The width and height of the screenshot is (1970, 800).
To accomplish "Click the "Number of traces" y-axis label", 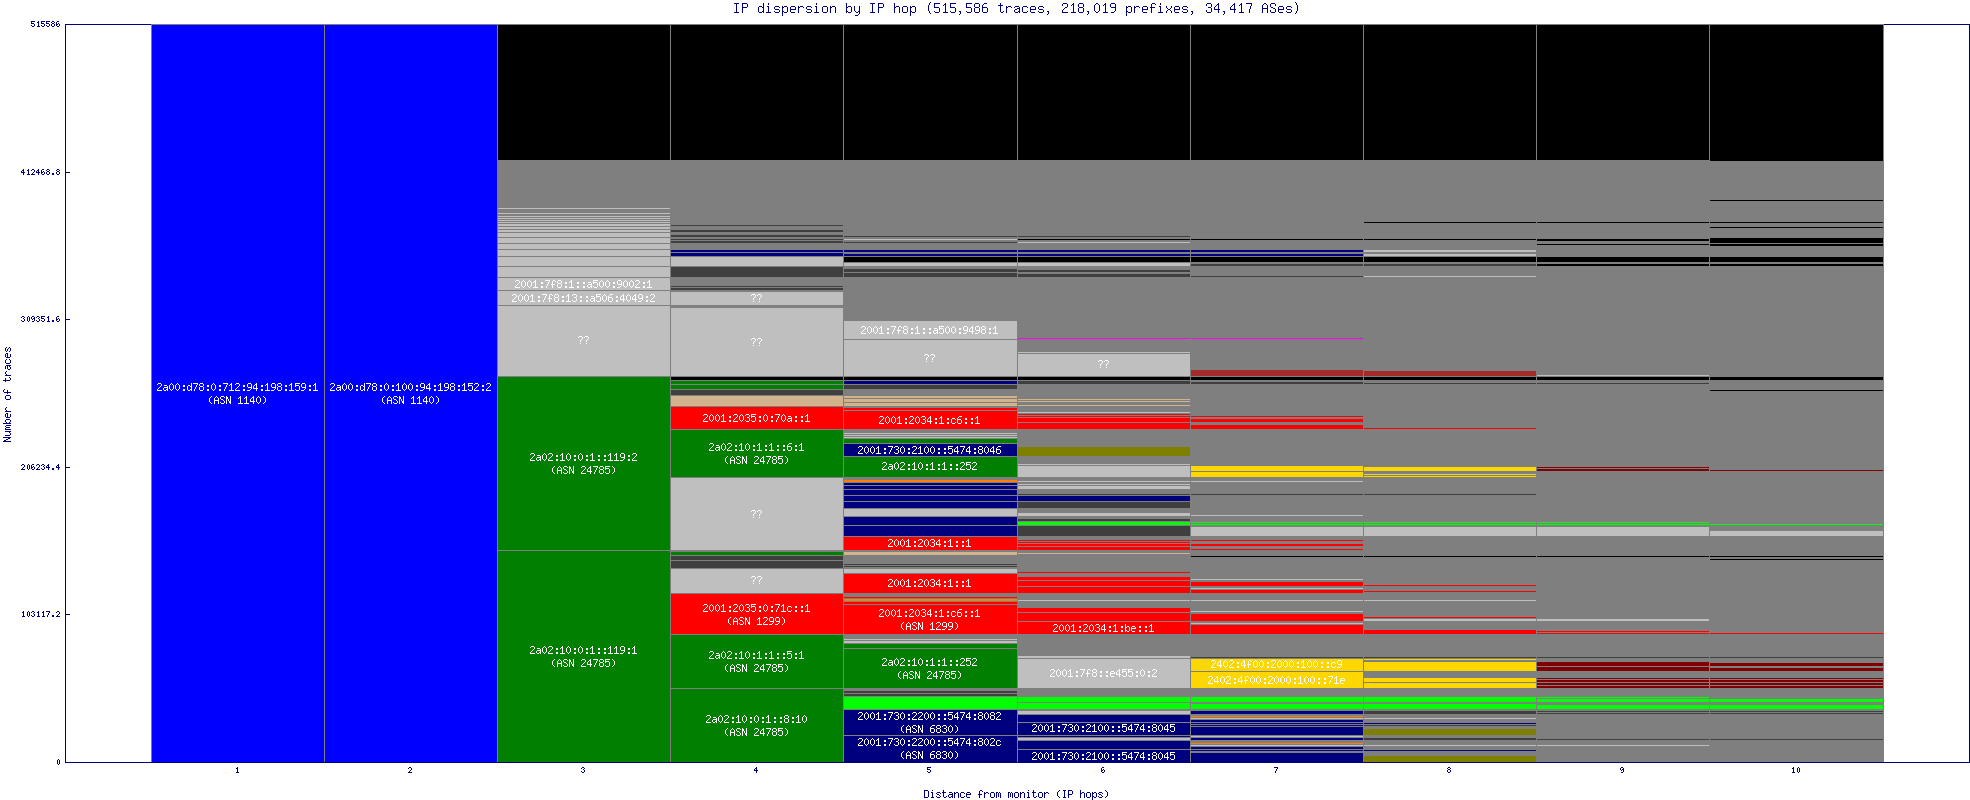I will click(7, 394).
